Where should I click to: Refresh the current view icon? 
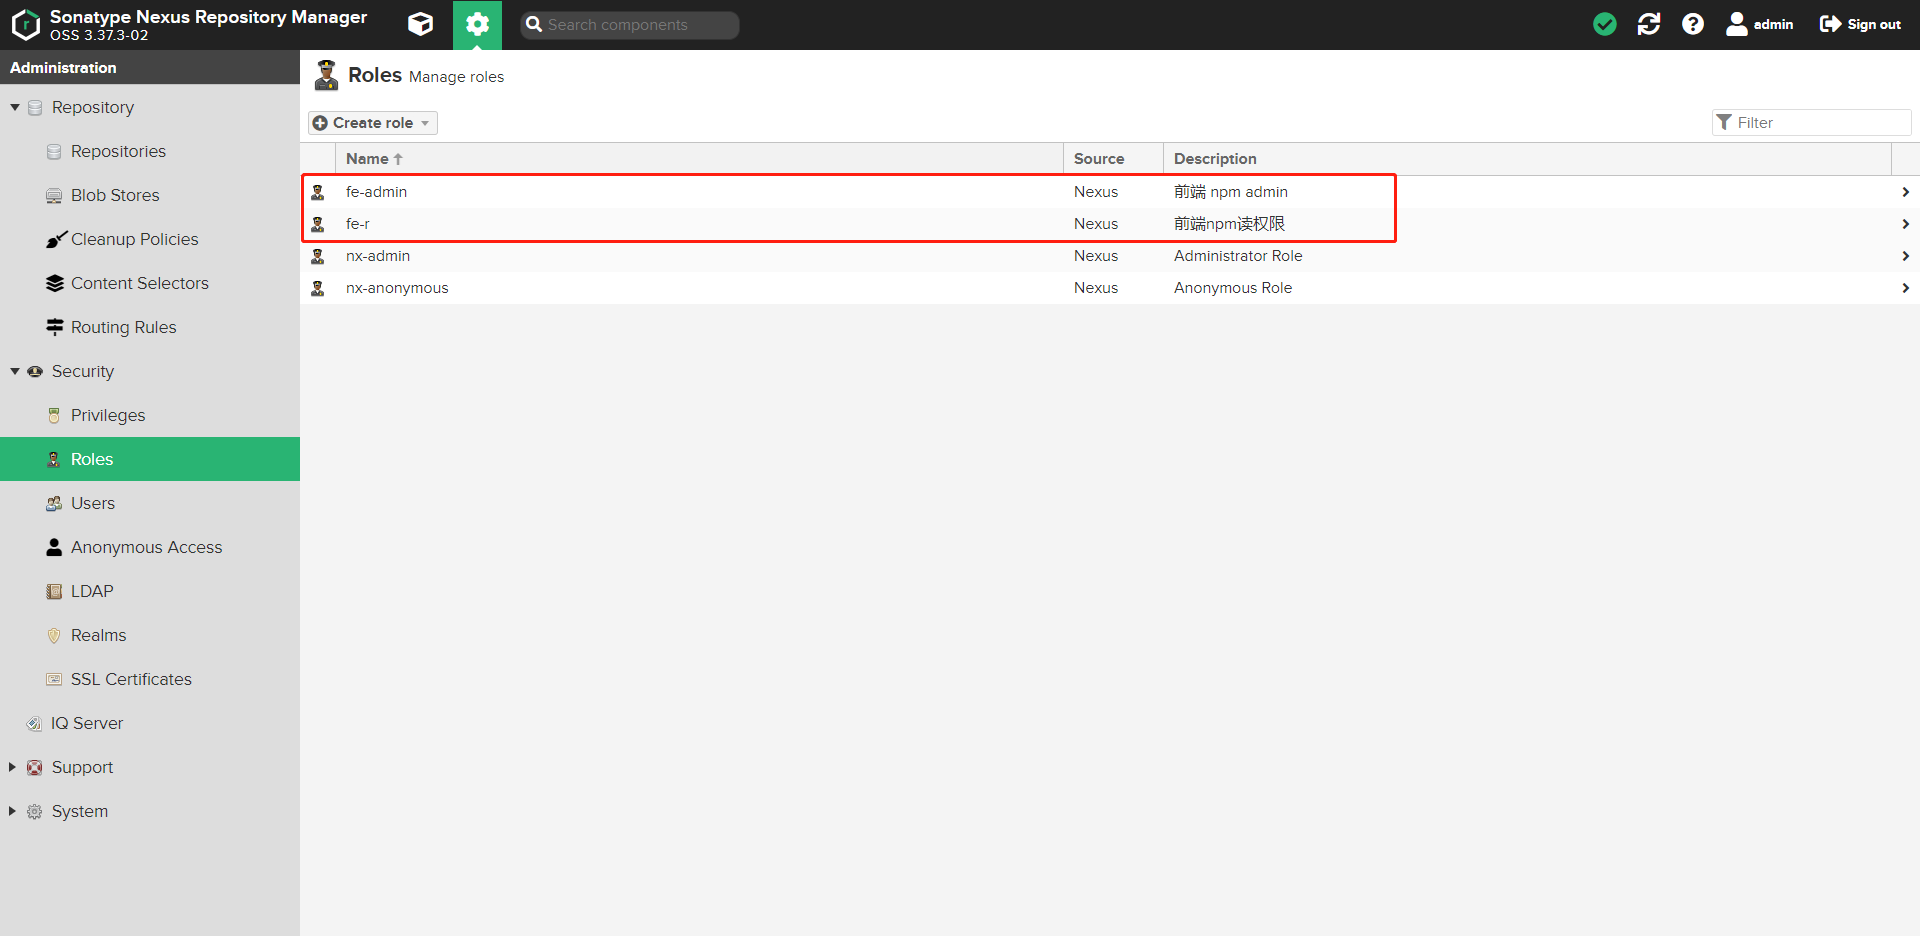[x=1649, y=24]
